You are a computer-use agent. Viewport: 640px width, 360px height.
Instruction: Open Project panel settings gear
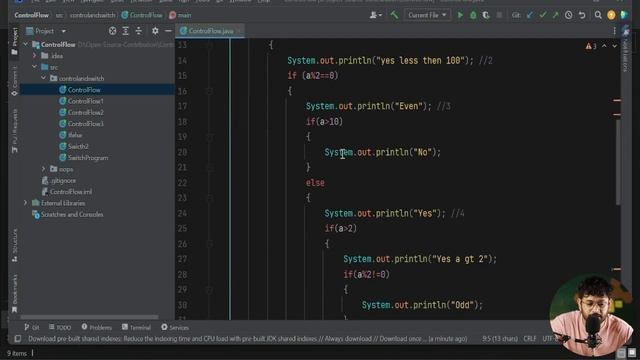coord(155,31)
